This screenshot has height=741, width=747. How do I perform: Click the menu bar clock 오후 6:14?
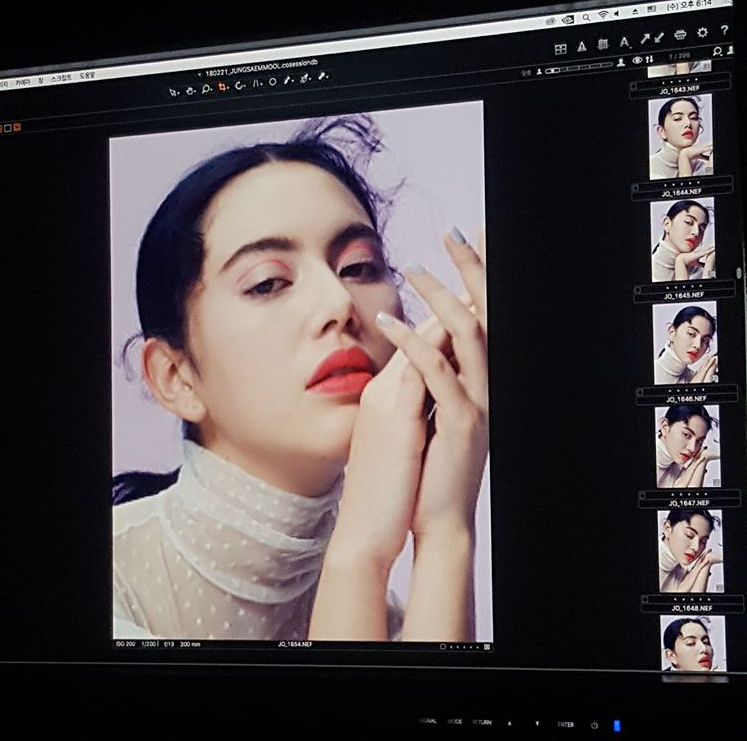(x=690, y=5)
